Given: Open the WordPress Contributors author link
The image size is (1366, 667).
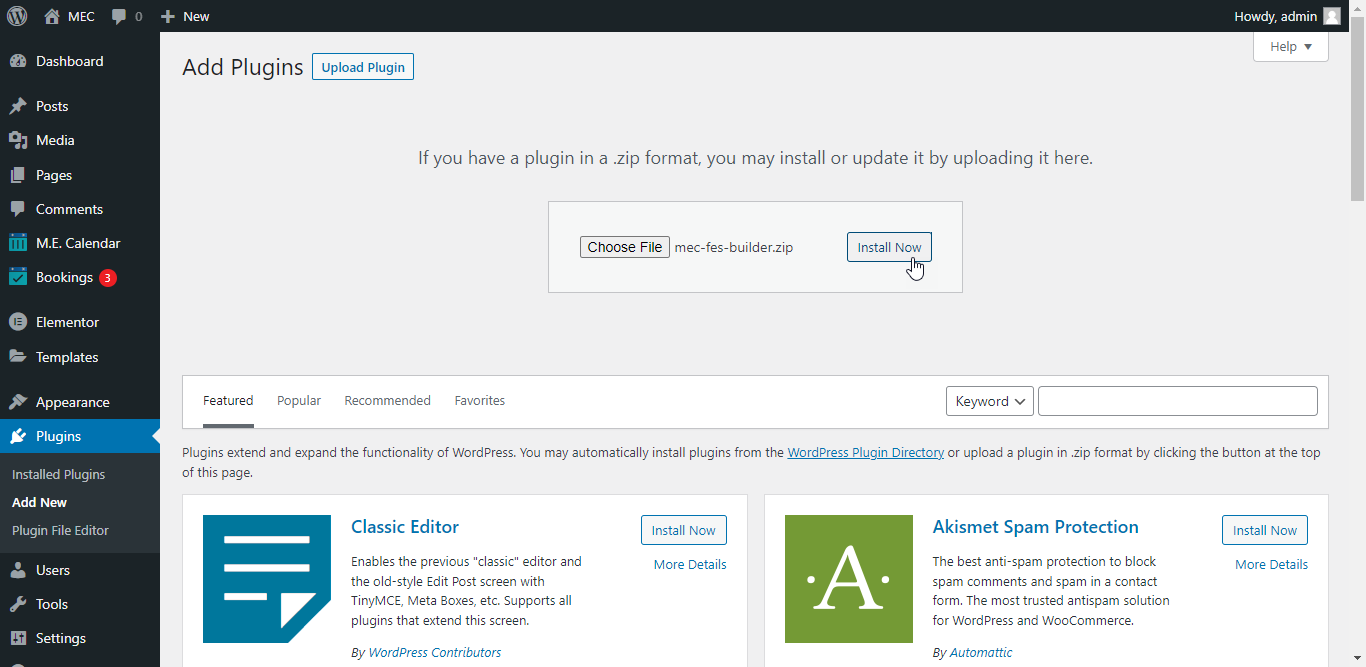Looking at the screenshot, I should click(x=435, y=652).
